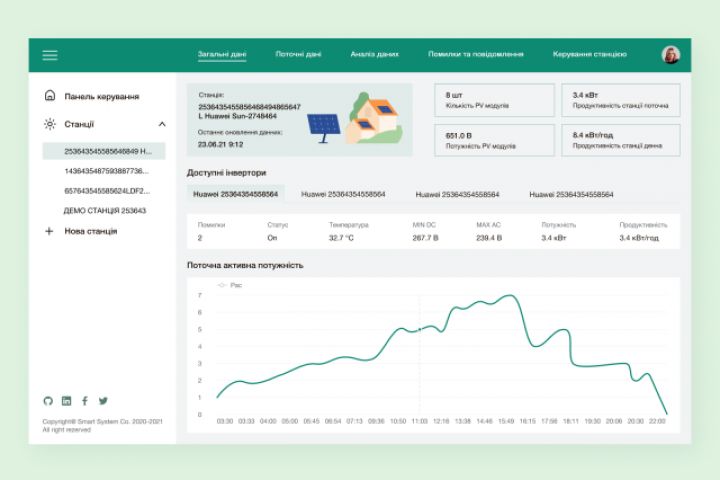Screen dimensions: 720x480
Task: Switch to Поточні дані tab
Action: click(x=298, y=54)
